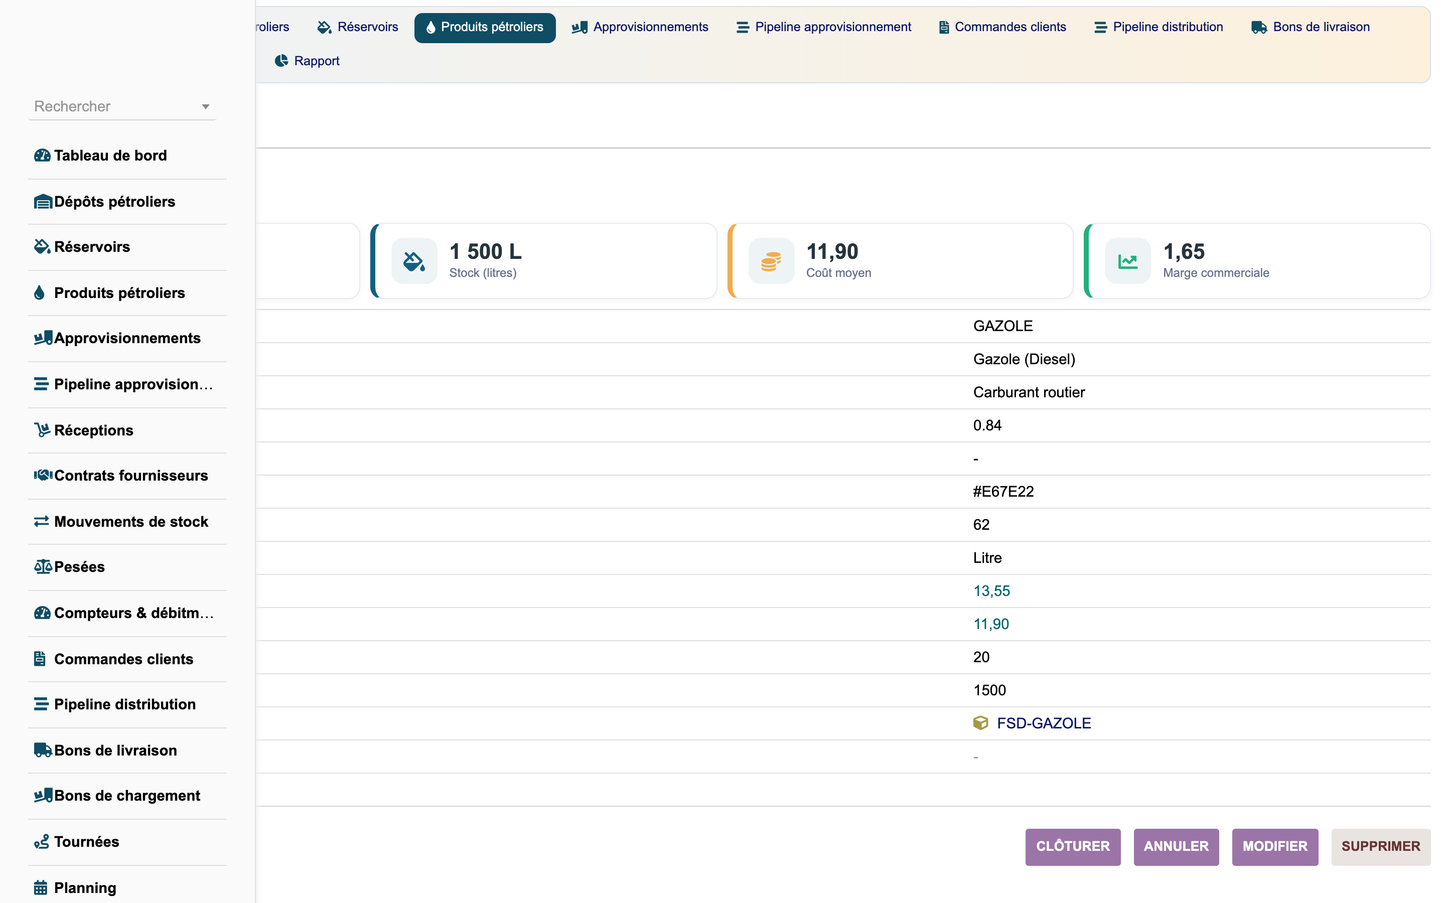
Task: Open the Pipeline approvisionnement top tab
Action: click(x=824, y=27)
